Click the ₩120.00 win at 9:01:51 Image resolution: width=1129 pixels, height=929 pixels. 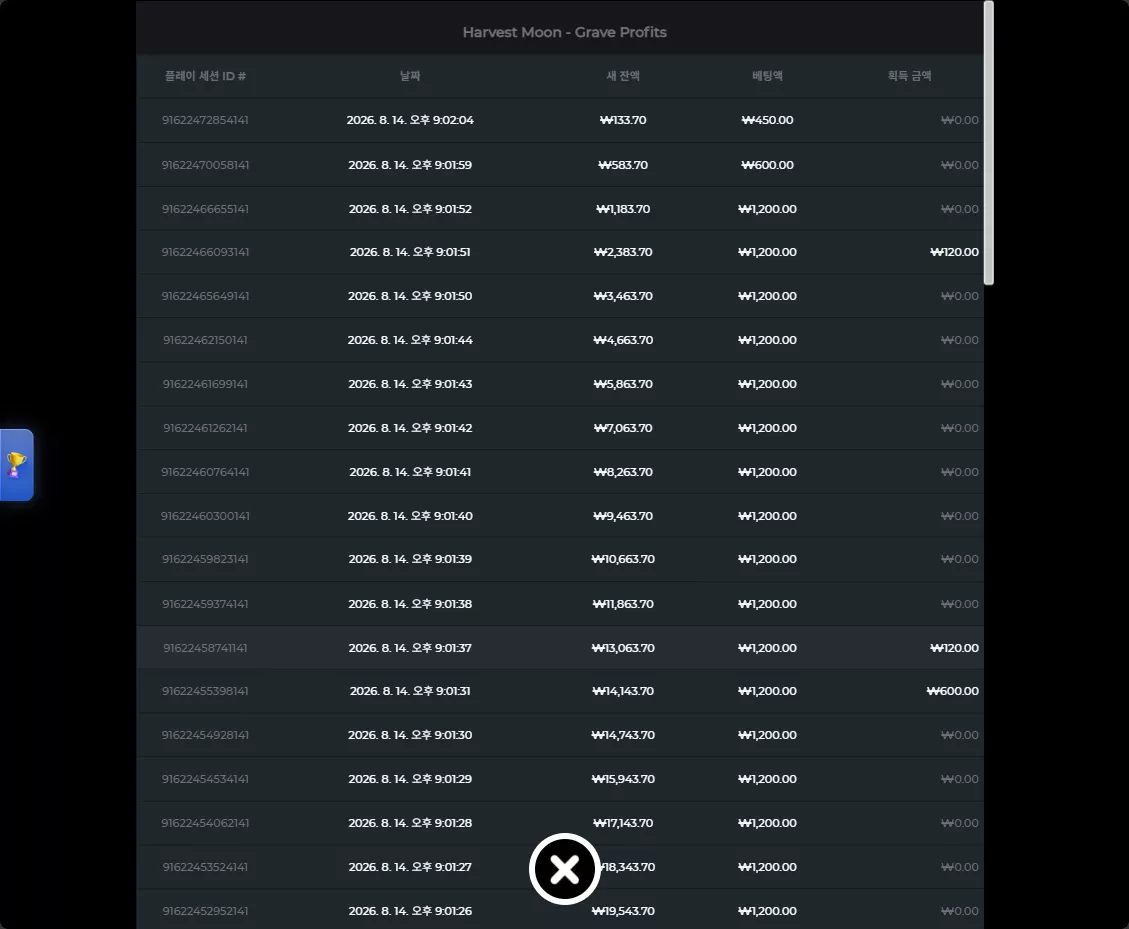click(954, 252)
